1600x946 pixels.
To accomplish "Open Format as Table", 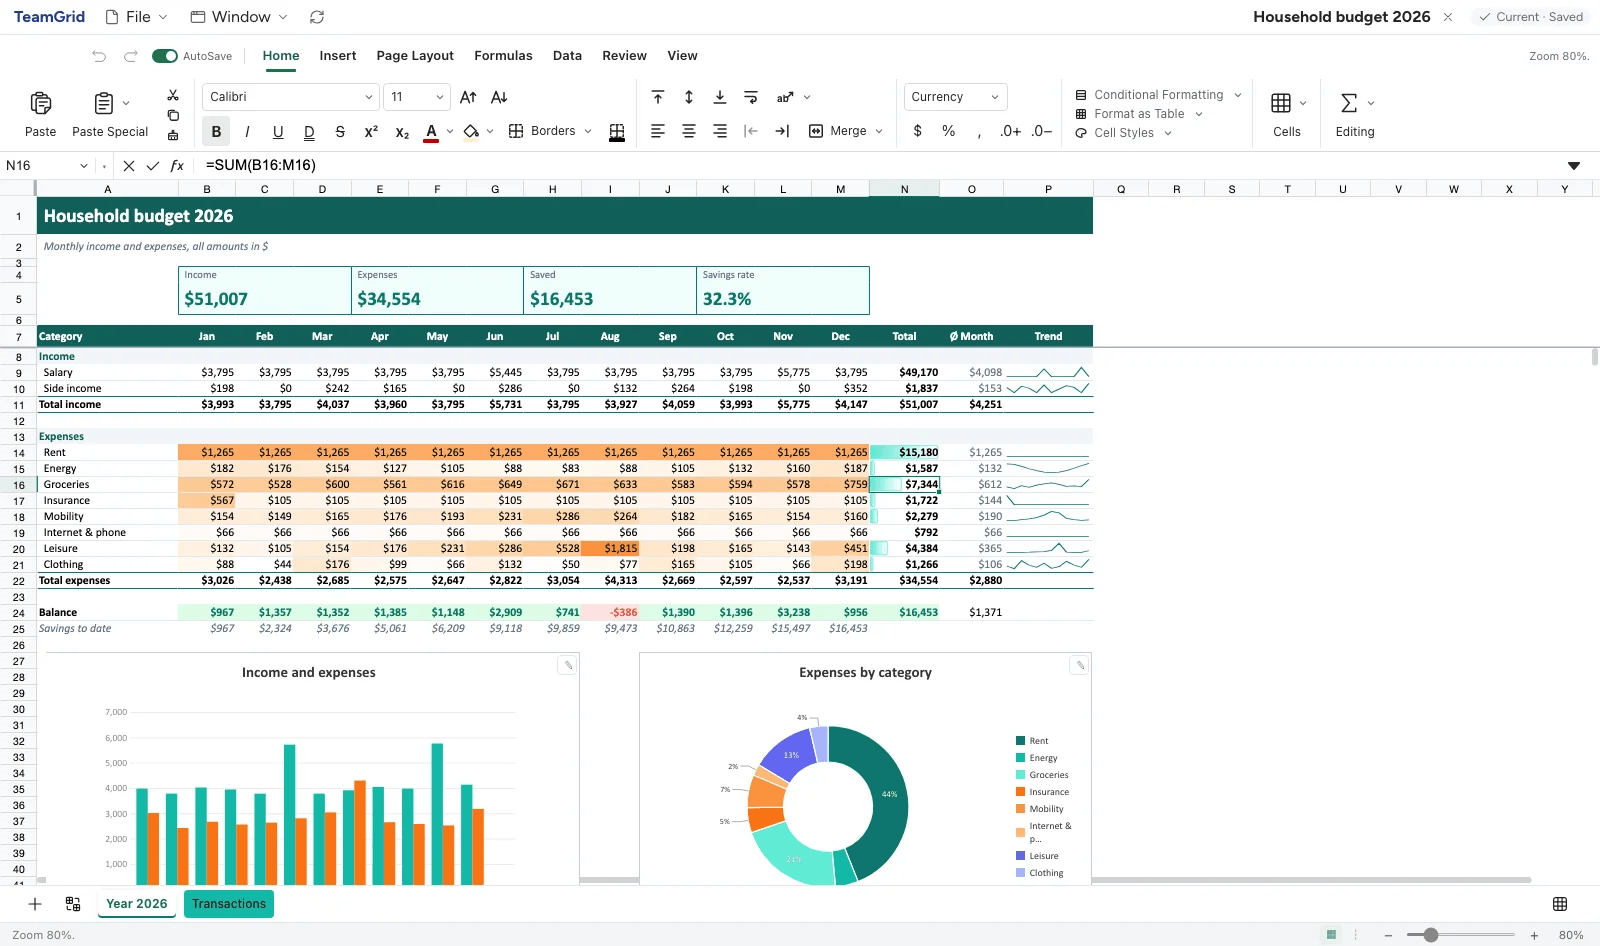I will 1139,114.
